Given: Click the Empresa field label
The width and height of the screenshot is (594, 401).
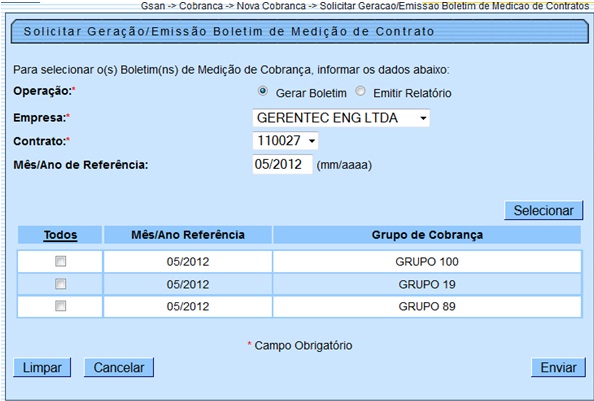Looking at the screenshot, I should pyautogui.click(x=42, y=118).
